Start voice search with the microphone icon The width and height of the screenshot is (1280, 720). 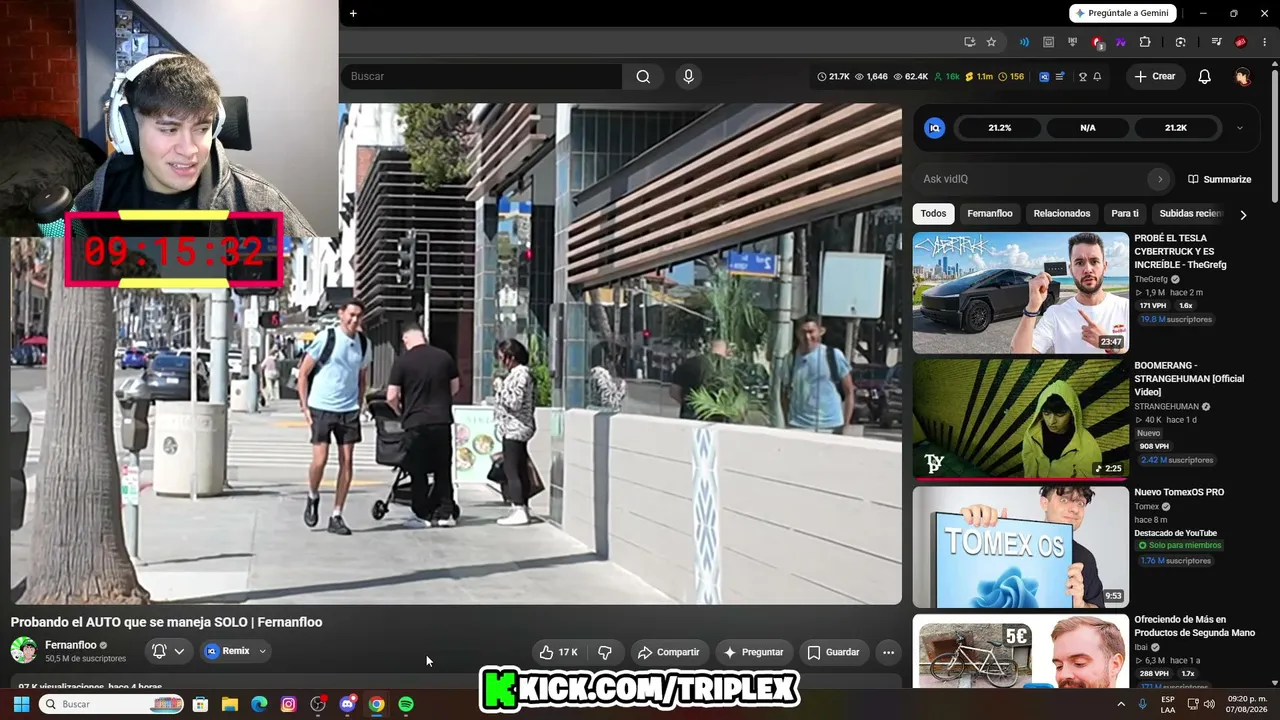point(688,76)
